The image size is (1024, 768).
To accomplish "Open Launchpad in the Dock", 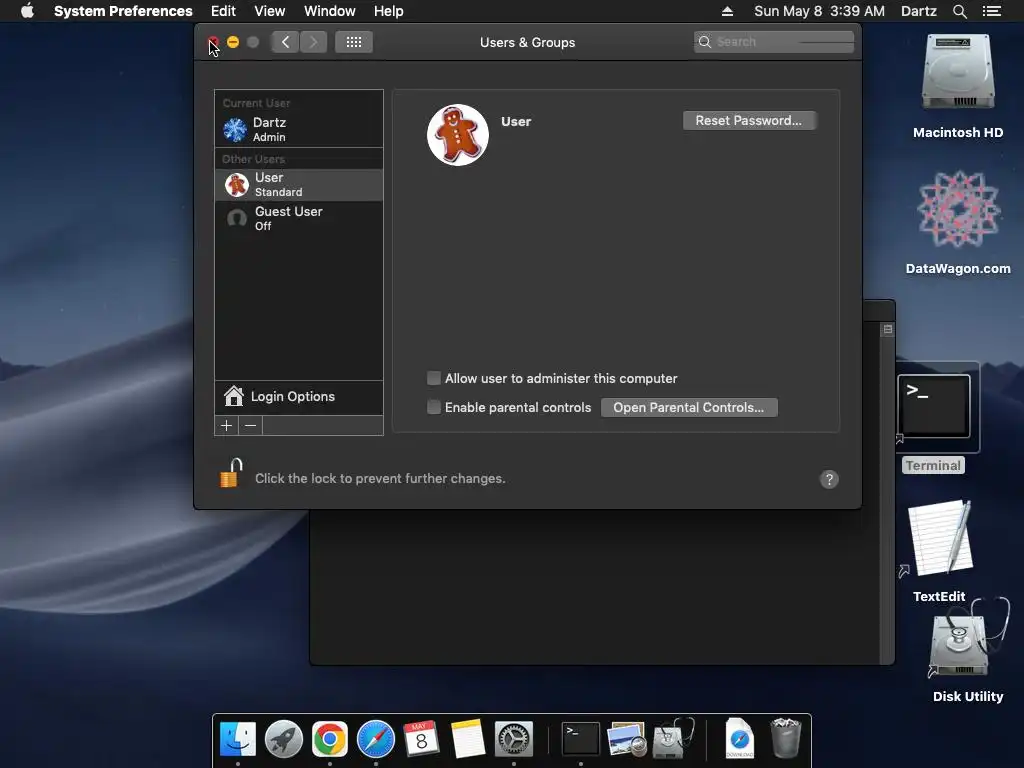I will click(x=283, y=739).
